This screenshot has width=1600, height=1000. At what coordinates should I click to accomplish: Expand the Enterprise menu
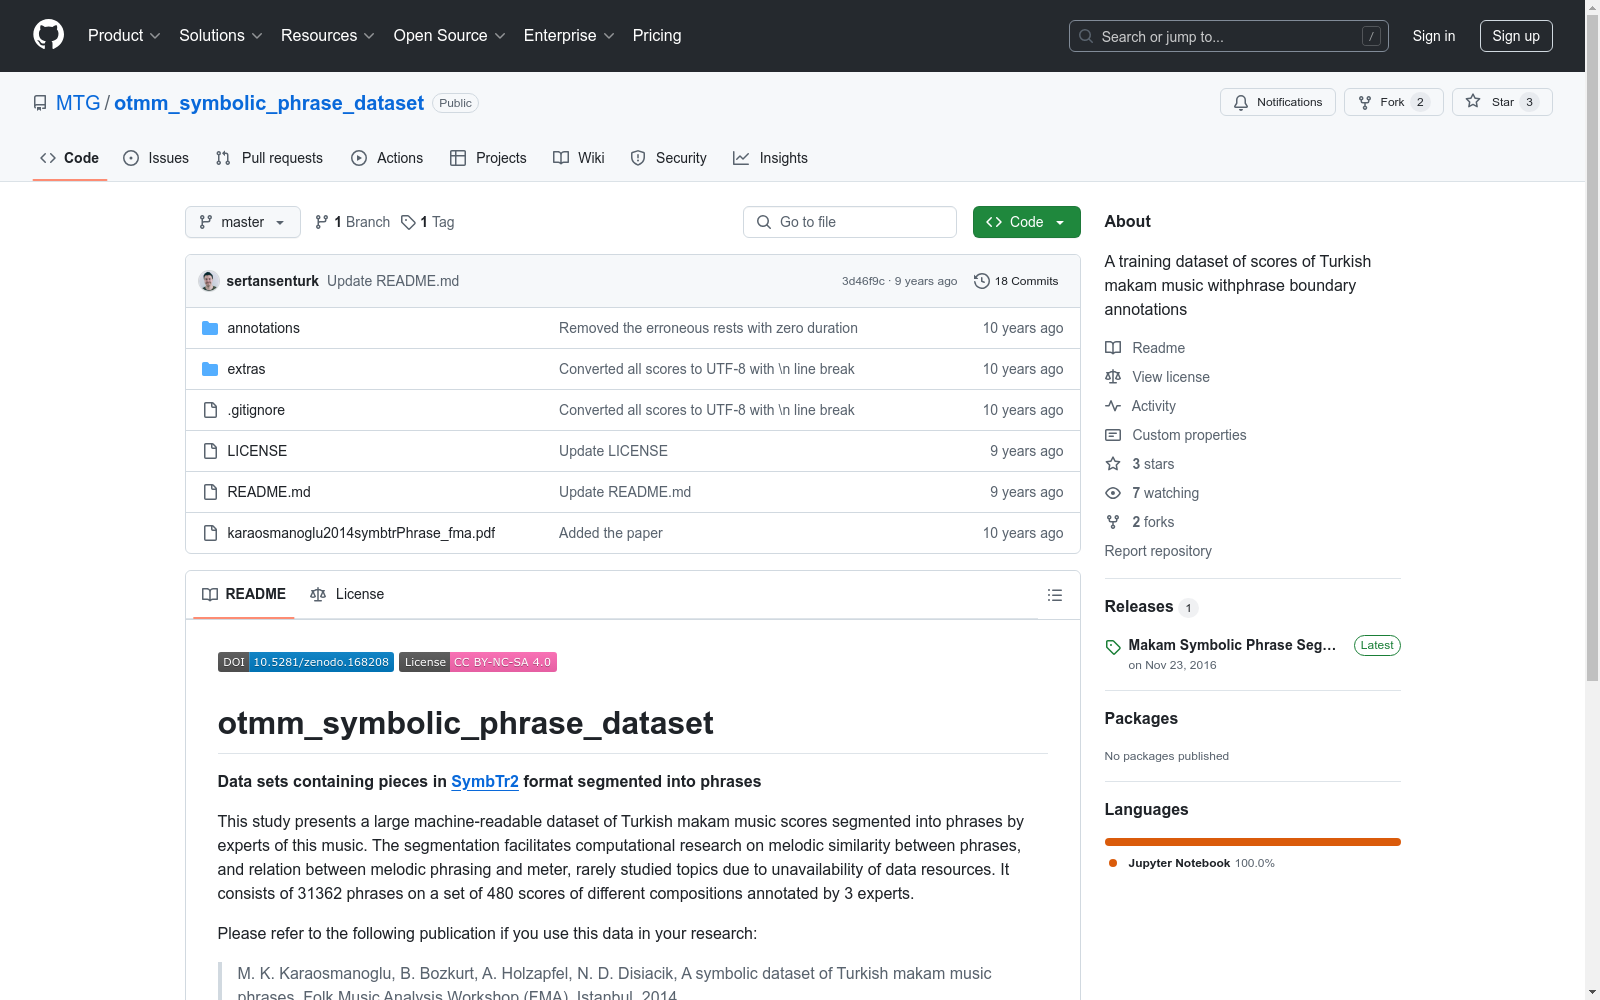point(569,36)
